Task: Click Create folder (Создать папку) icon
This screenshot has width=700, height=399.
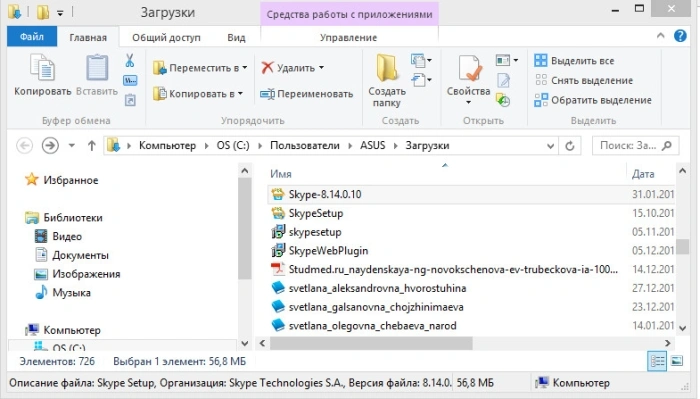Action: (x=387, y=68)
